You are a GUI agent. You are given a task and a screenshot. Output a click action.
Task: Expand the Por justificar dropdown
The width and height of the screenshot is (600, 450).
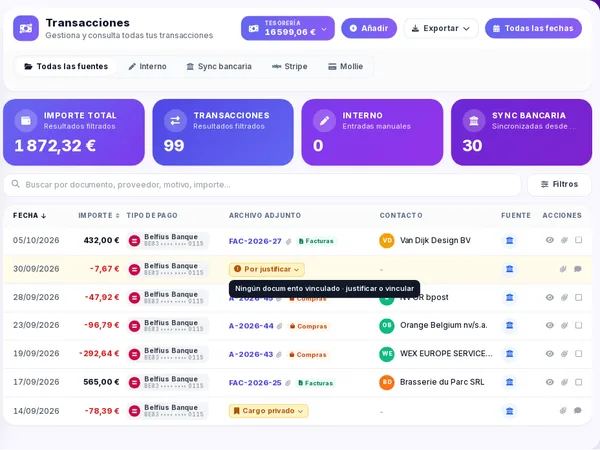(x=267, y=269)
